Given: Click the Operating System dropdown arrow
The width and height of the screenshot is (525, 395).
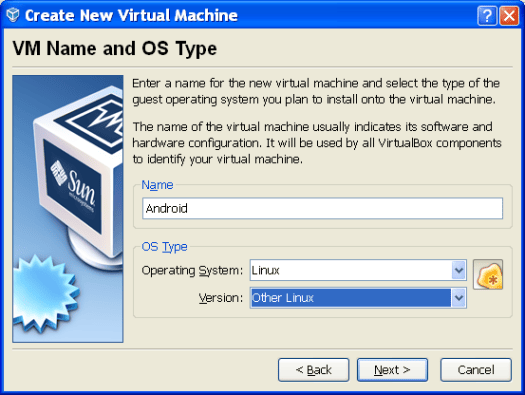Looking at the screenshot, I should pos(458,270).
